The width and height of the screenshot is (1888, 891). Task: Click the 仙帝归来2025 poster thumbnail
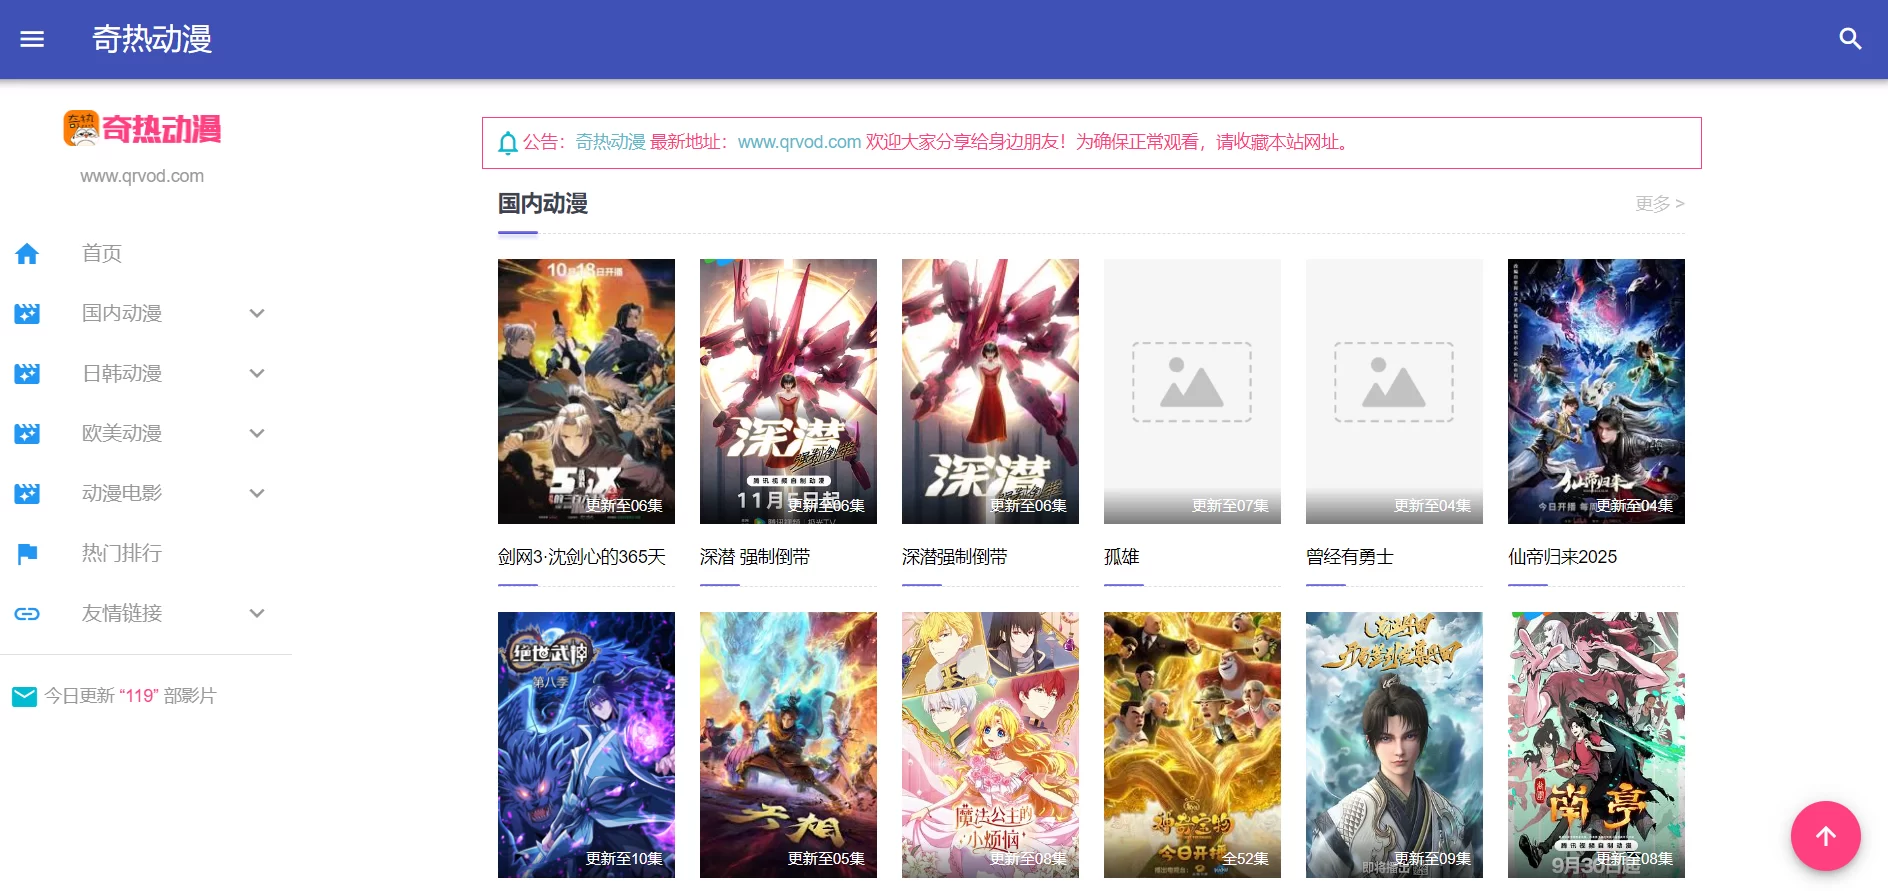point(1596,391)
